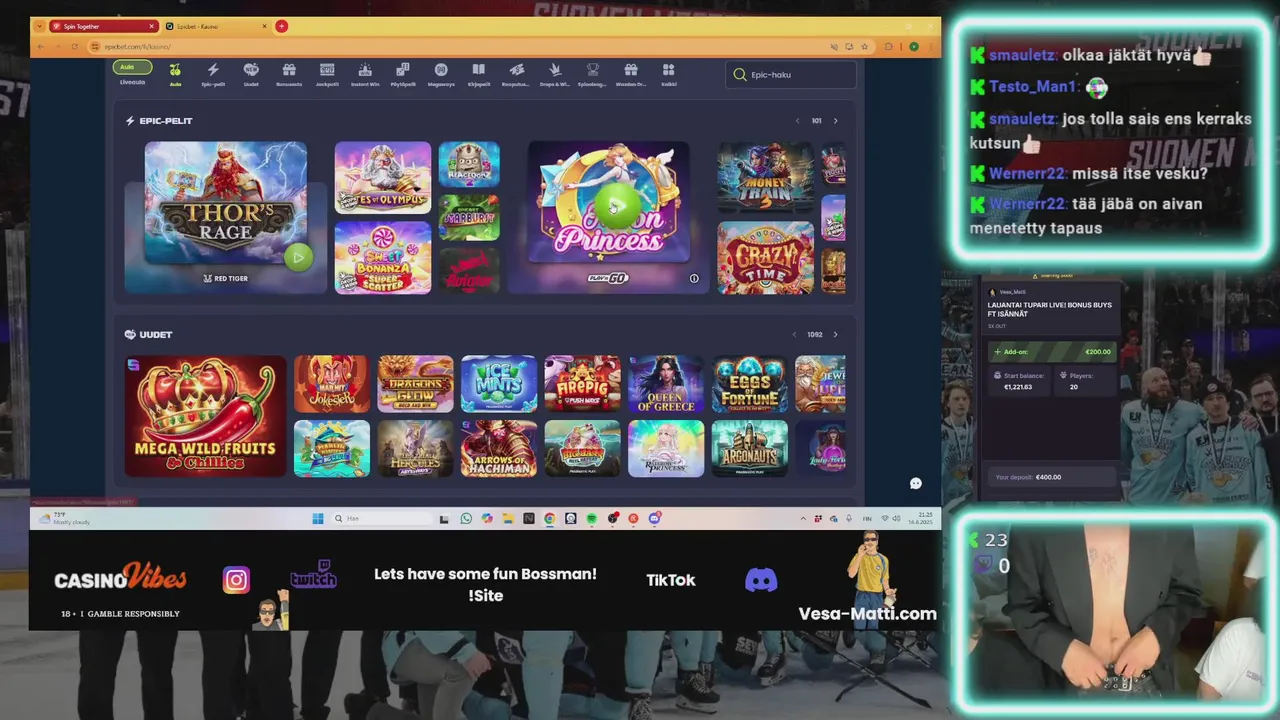Reload the page with browser refresh

pos(74,47)
